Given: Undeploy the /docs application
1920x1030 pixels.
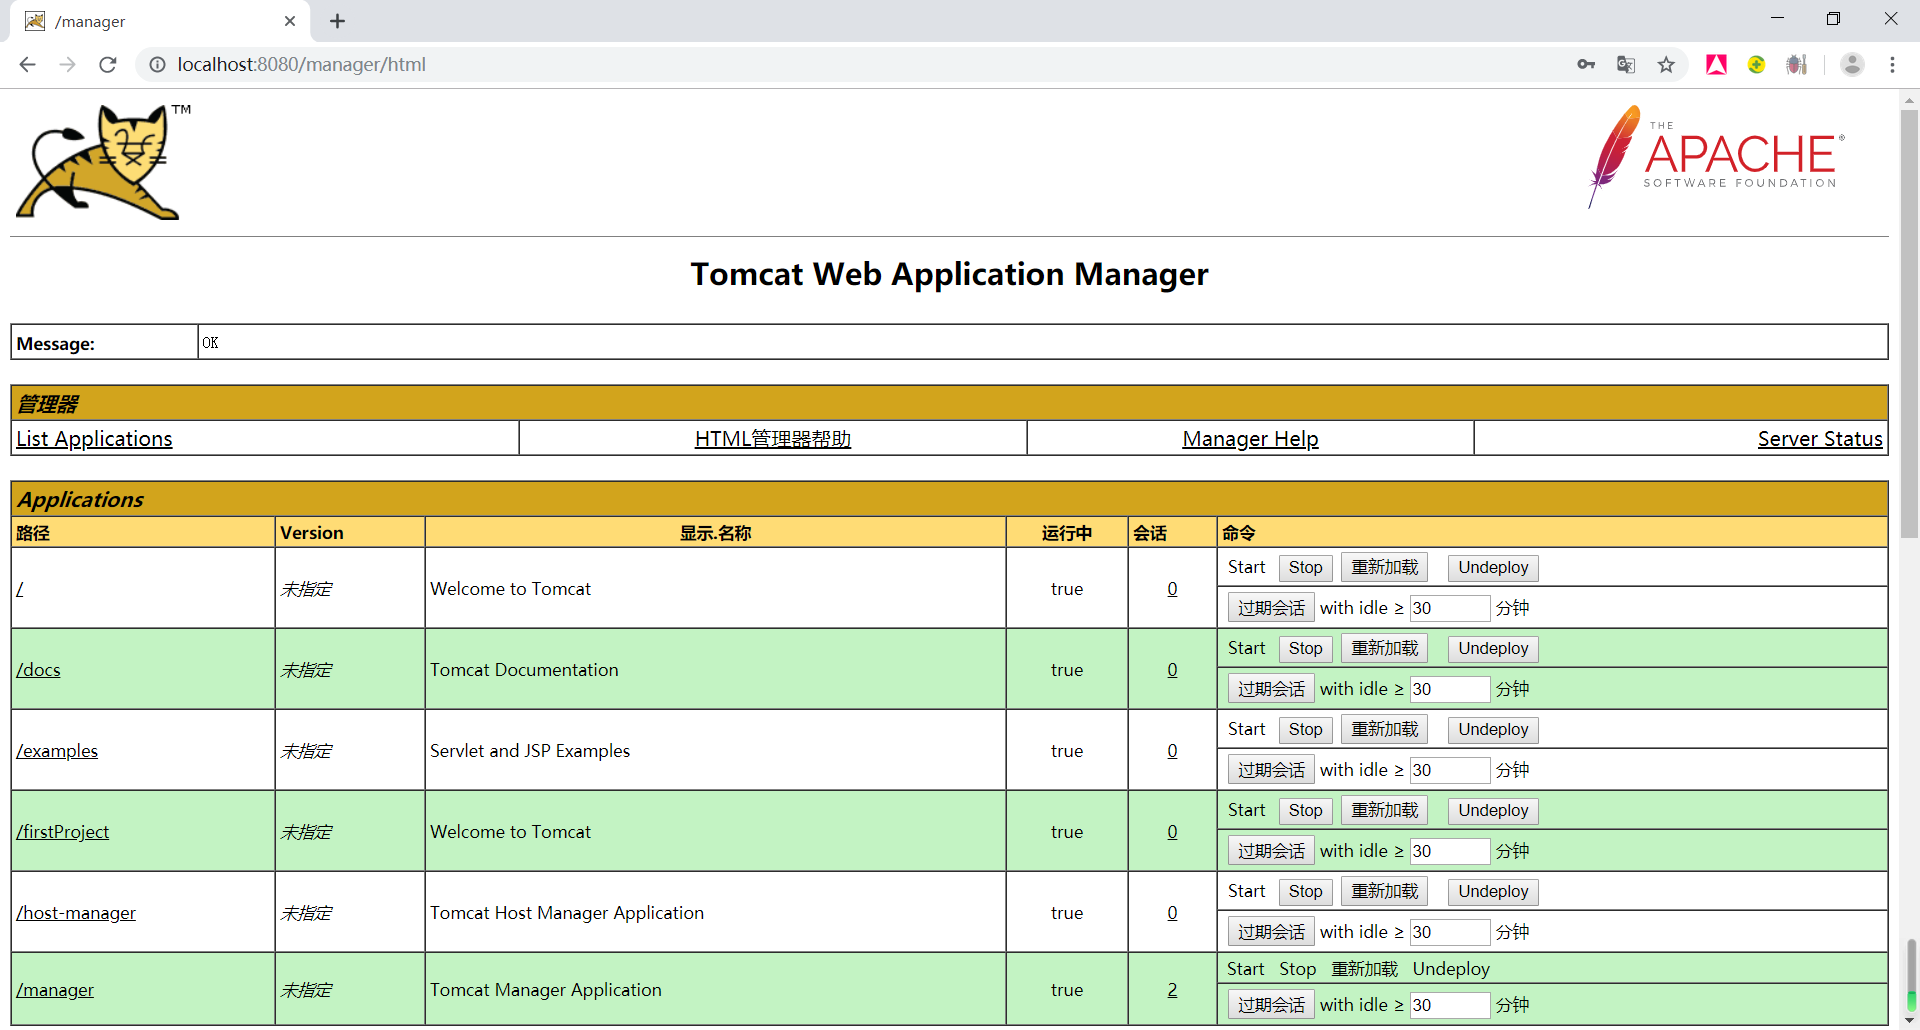Looking at the screenshot, I should point(1493,649).
